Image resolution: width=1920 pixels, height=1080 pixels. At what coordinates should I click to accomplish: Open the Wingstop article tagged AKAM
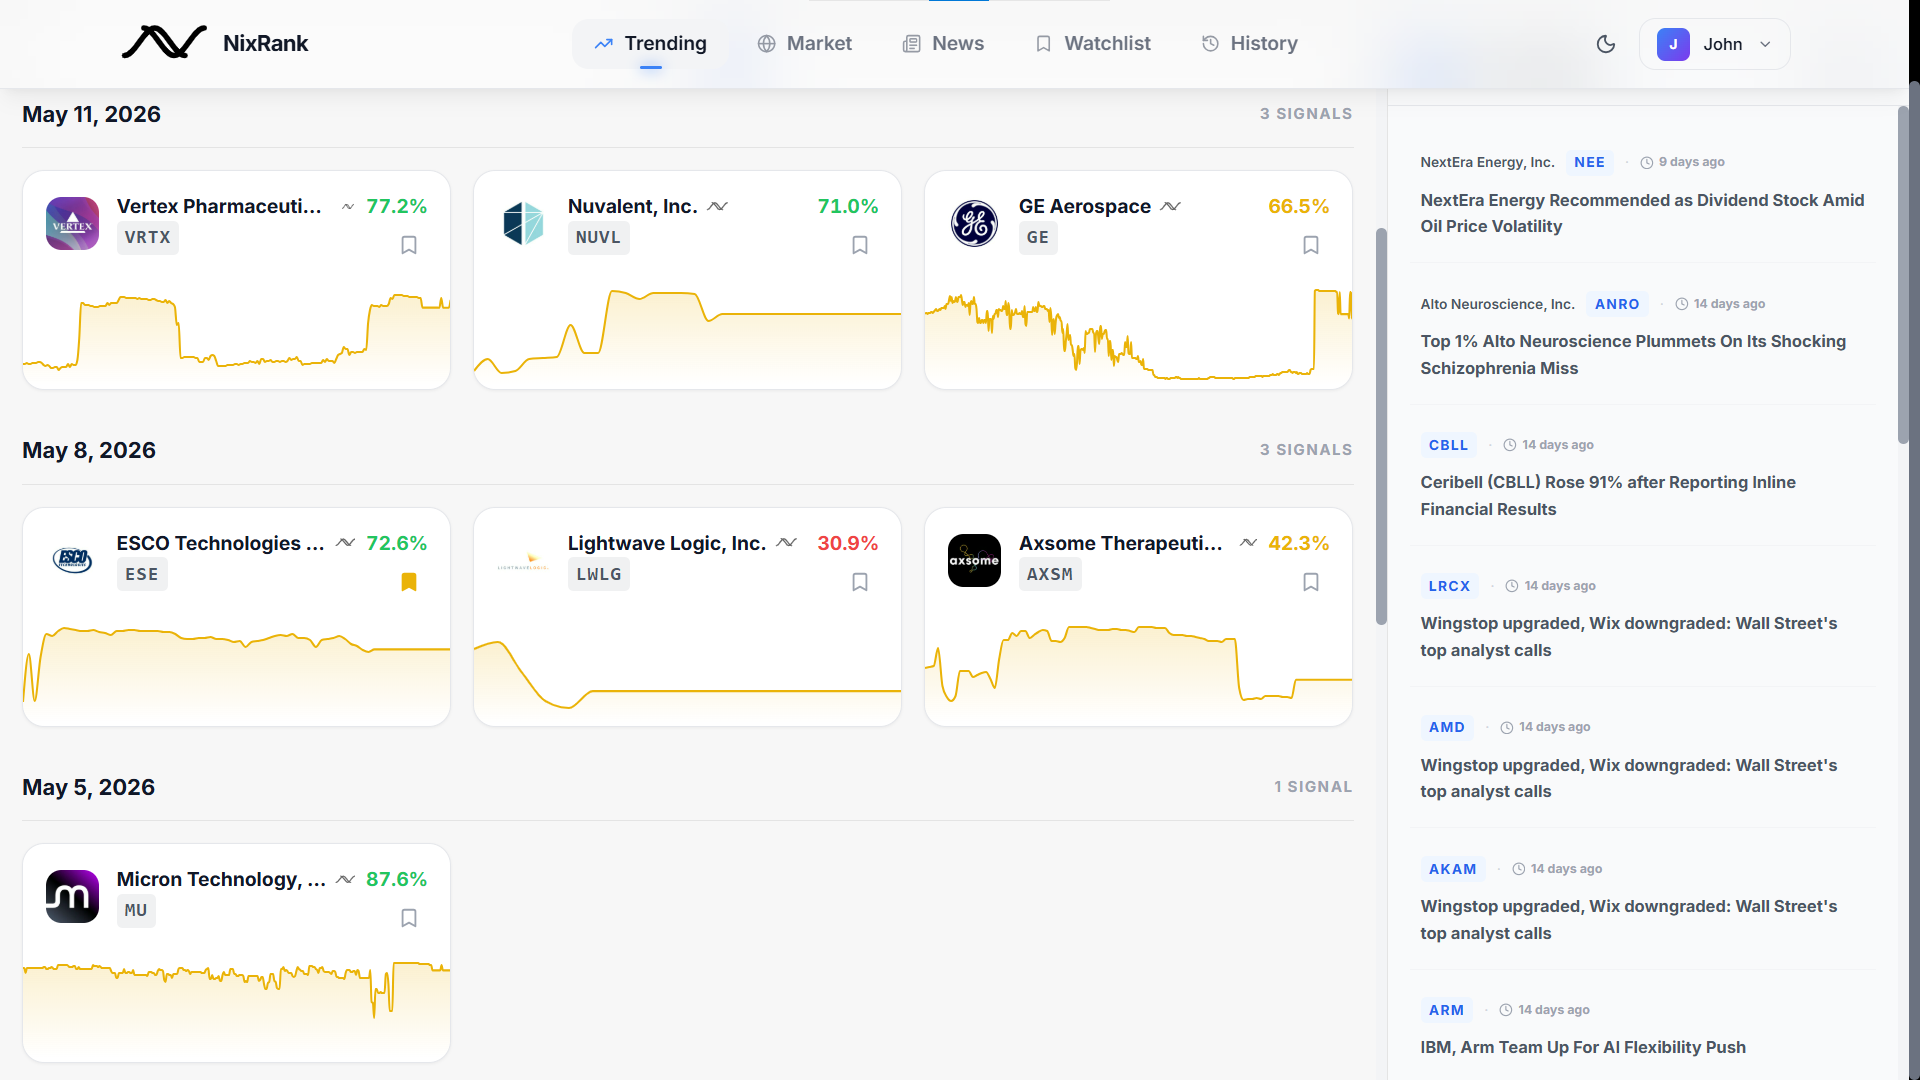[1629, 920]
